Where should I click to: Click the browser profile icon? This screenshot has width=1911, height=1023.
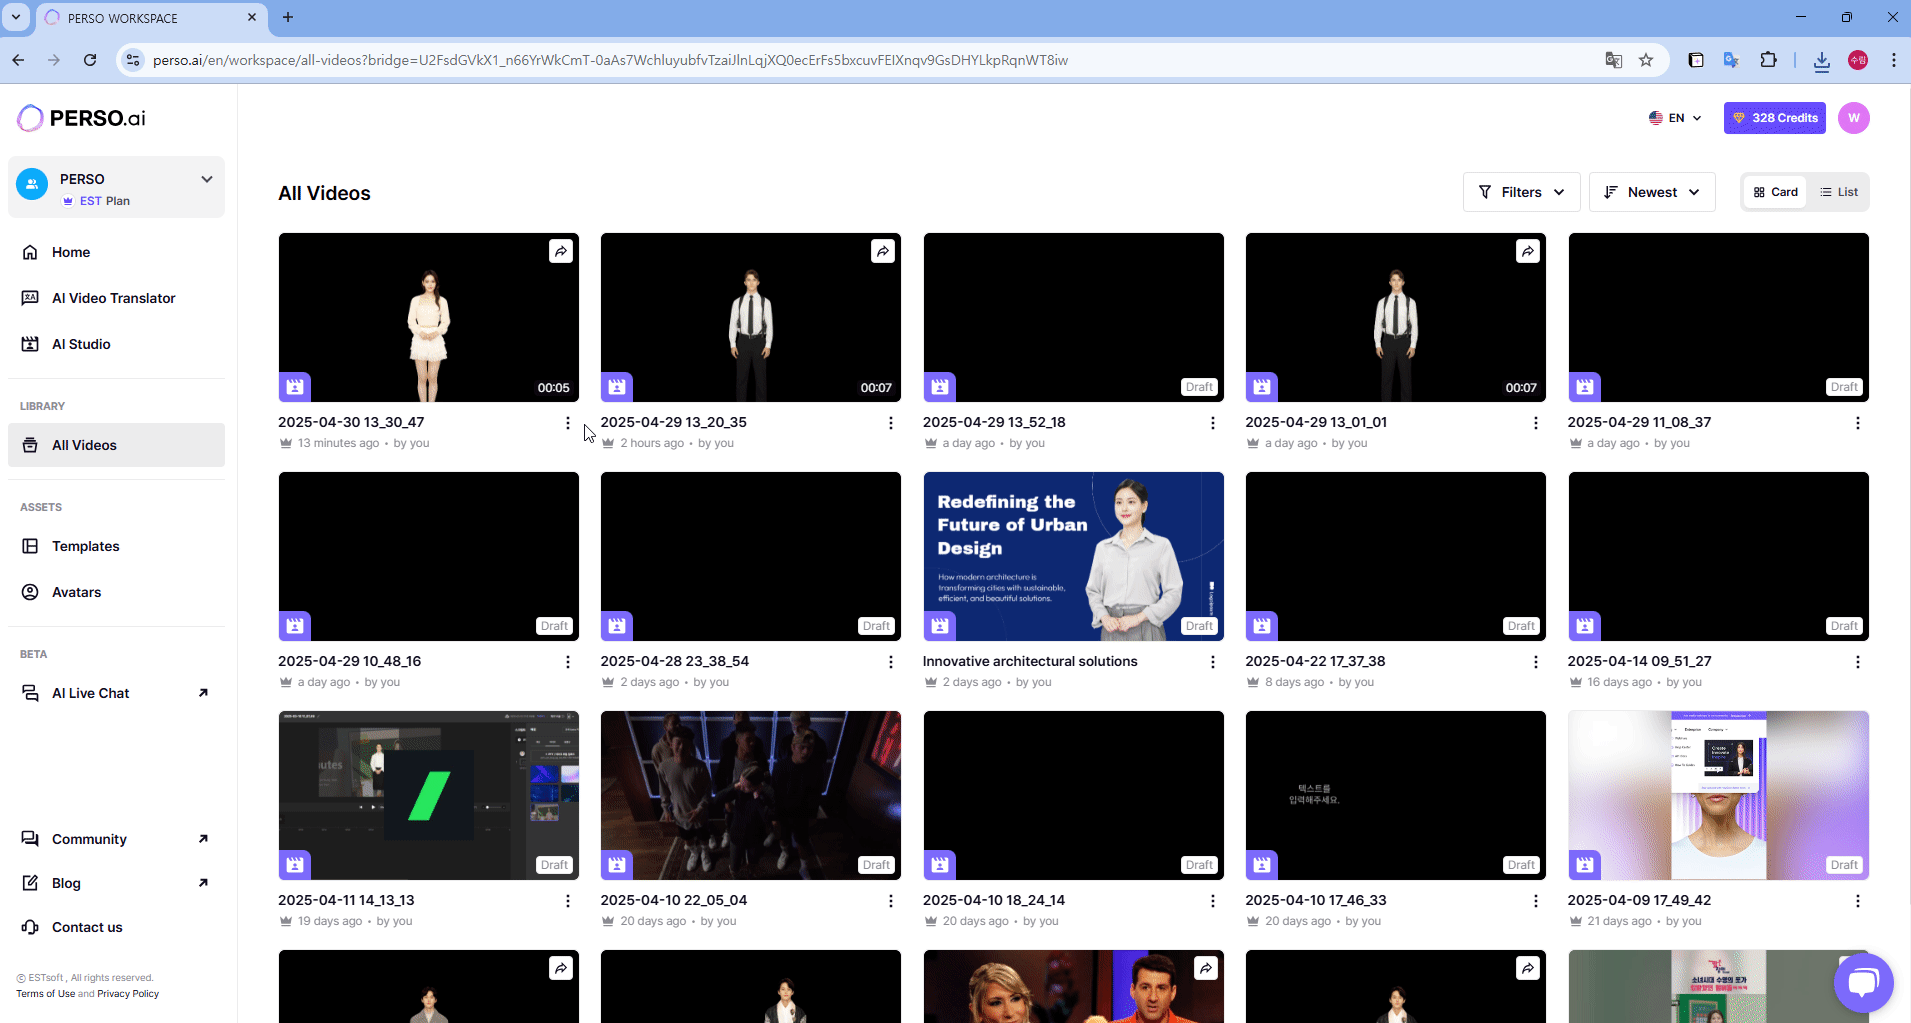tap(1858, 60)
